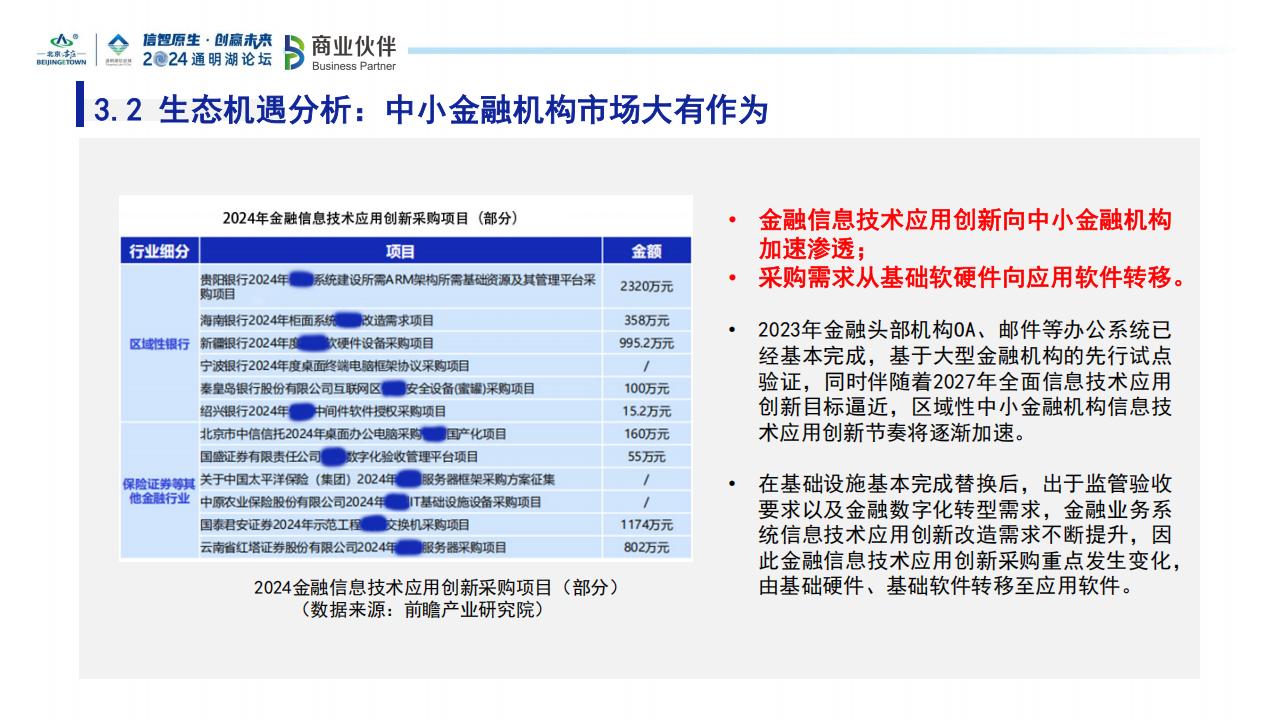Click the 宁波银行2024年度桌面终端电脑 row
This screenshot has height=720, width=1280.
pos(400,365)
